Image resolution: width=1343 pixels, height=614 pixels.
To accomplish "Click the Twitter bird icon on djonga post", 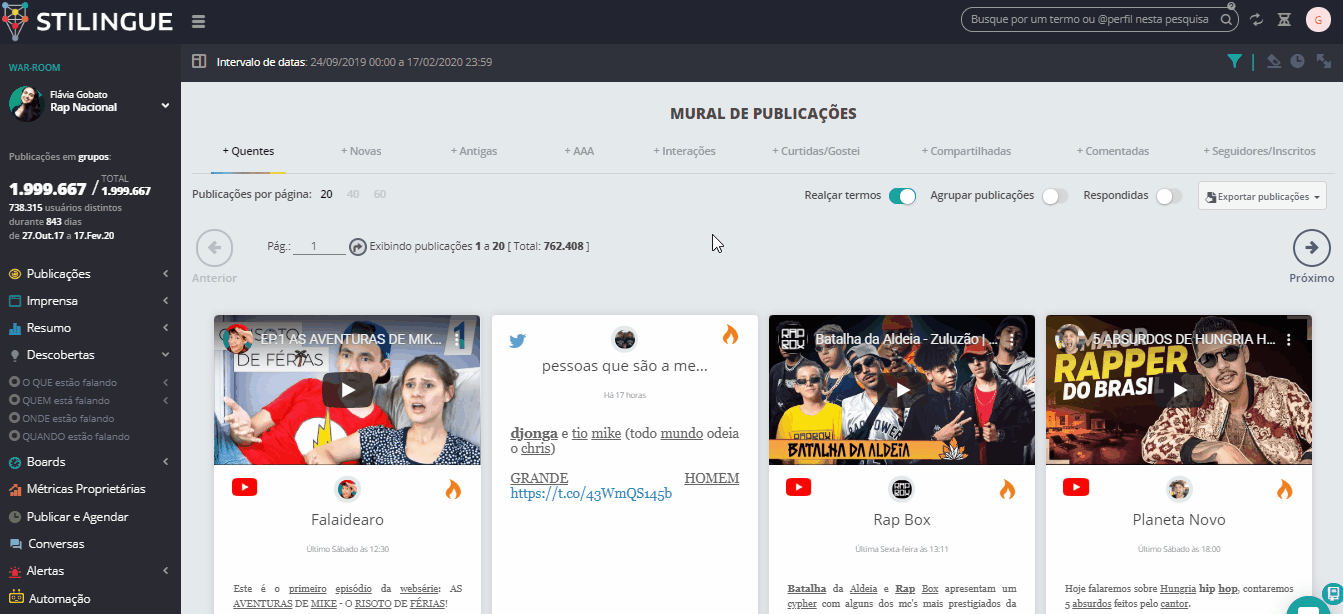I will click(x=517, y=340).
